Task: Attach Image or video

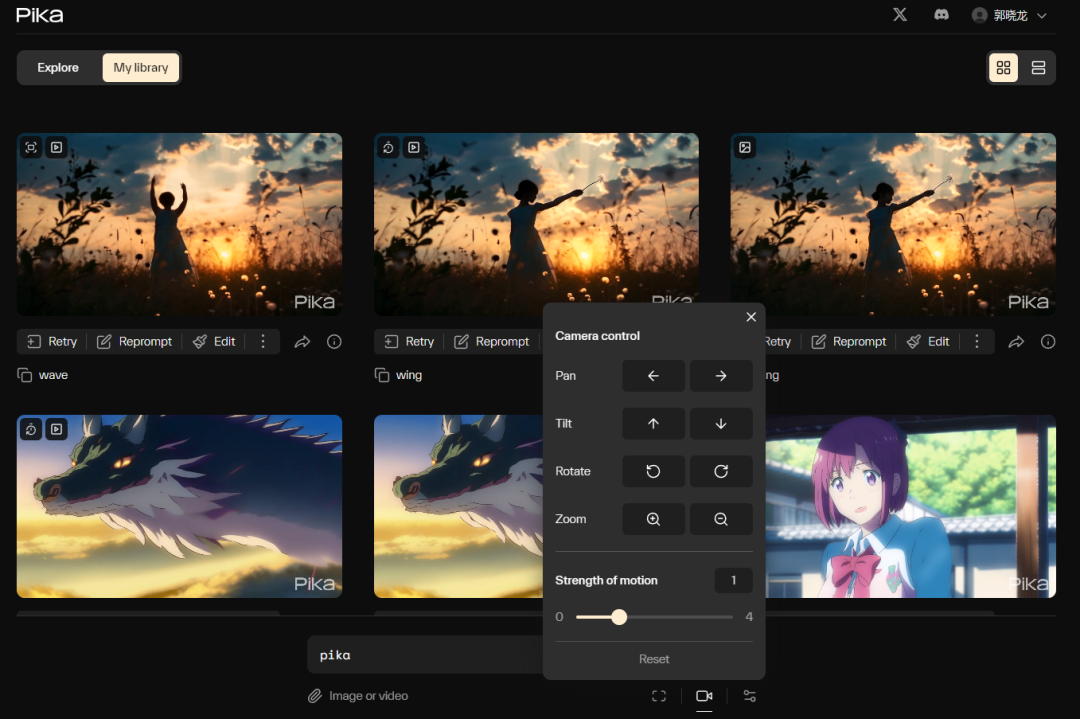Action: (358, 696)
